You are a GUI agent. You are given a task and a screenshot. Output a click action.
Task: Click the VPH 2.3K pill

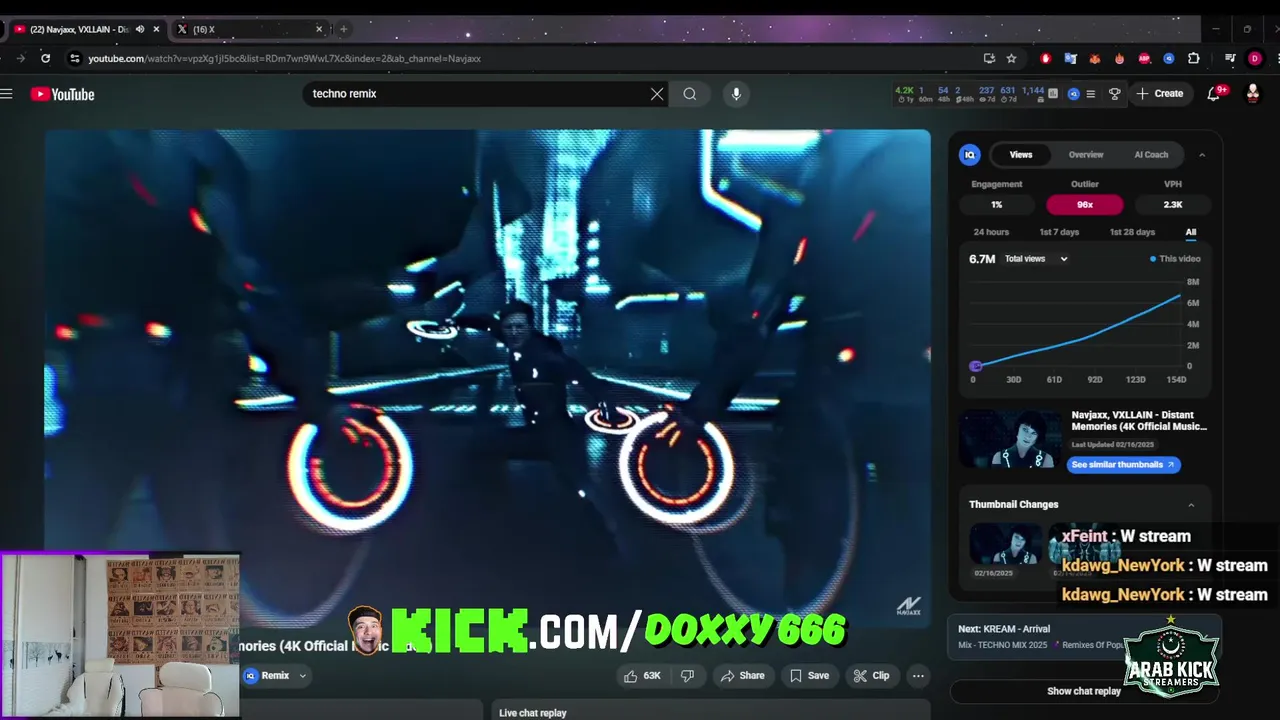click(x=1173, y=205)
